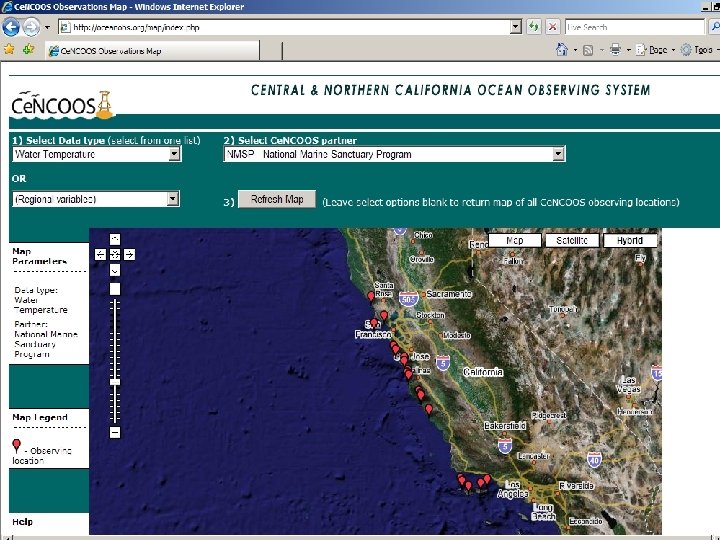Click the Home icon in the toolbar

click(x=562, y=50)
